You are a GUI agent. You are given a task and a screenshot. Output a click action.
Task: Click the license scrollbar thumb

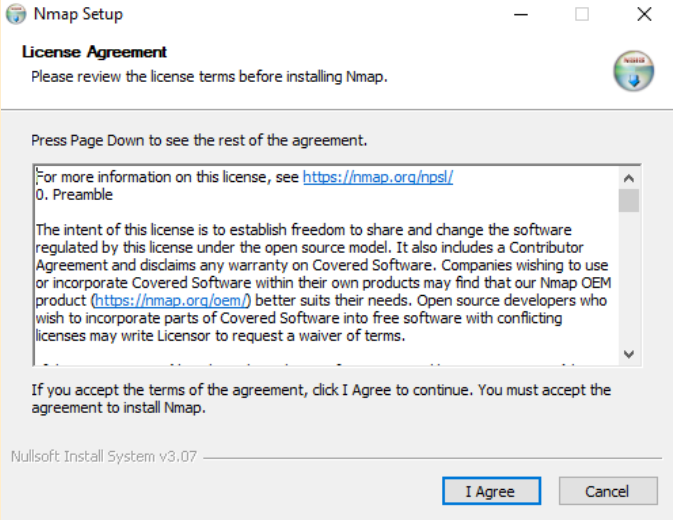click(629, 200)
